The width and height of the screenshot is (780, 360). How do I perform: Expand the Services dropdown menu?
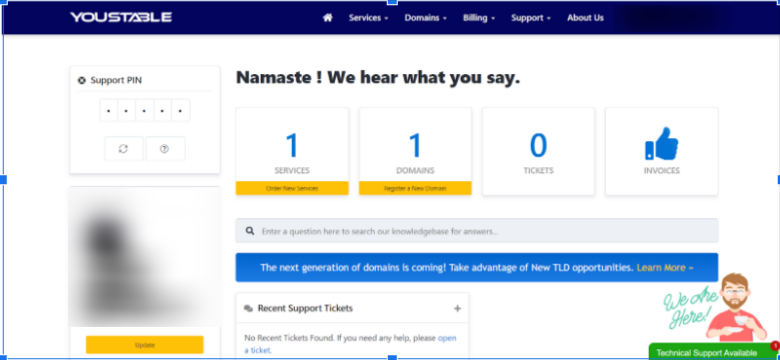click(368, 18)
